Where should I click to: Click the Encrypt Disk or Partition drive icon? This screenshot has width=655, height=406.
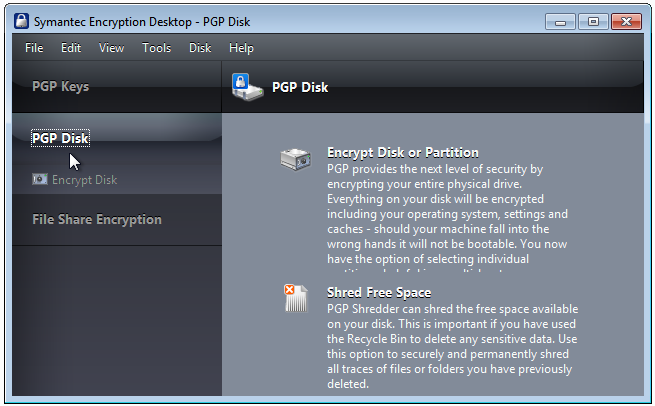pos(297,159)
